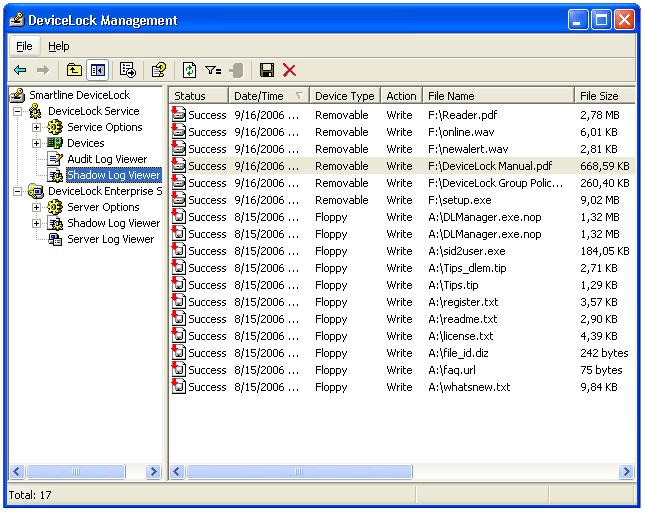The width and height of the screenshot is (645, 512).
Task: Click the Forward arrow toolbar icon
Action: tap(42, 70)
